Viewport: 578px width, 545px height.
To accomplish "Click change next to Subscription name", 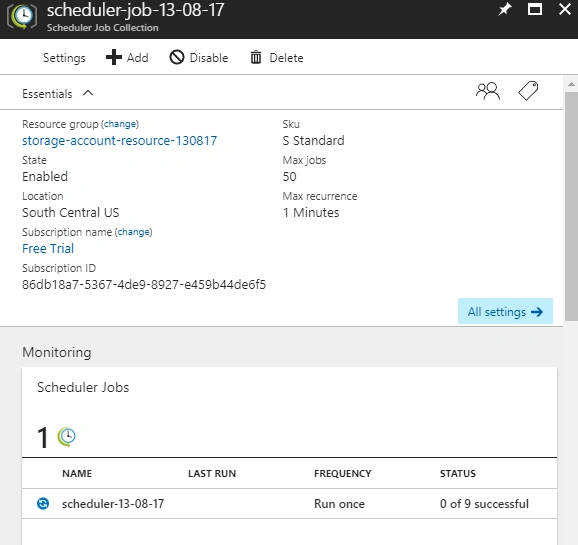I will [133, 232].
